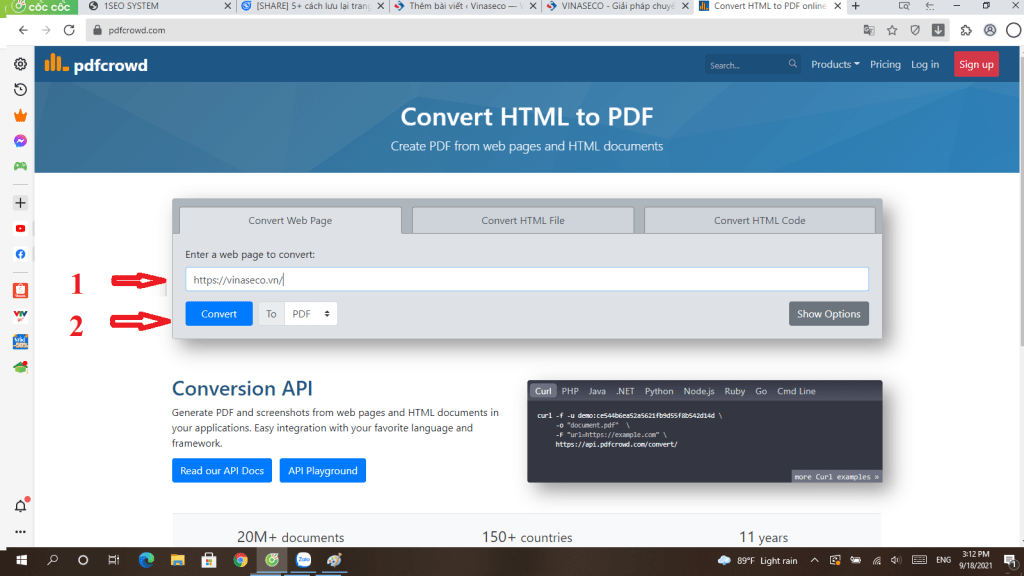Open Messenger in the browser sidebar

pyautogui.click(x=20, y=141)
